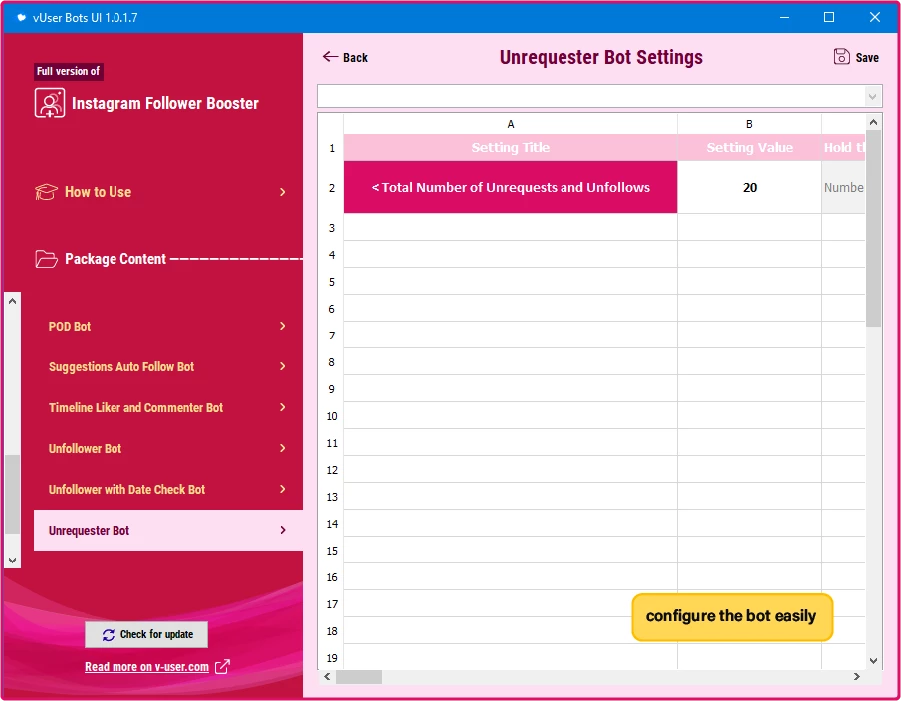Click the Save floppy disk icon
The height and width of the screenshot is (701, 901).
(x=841, y=56)
